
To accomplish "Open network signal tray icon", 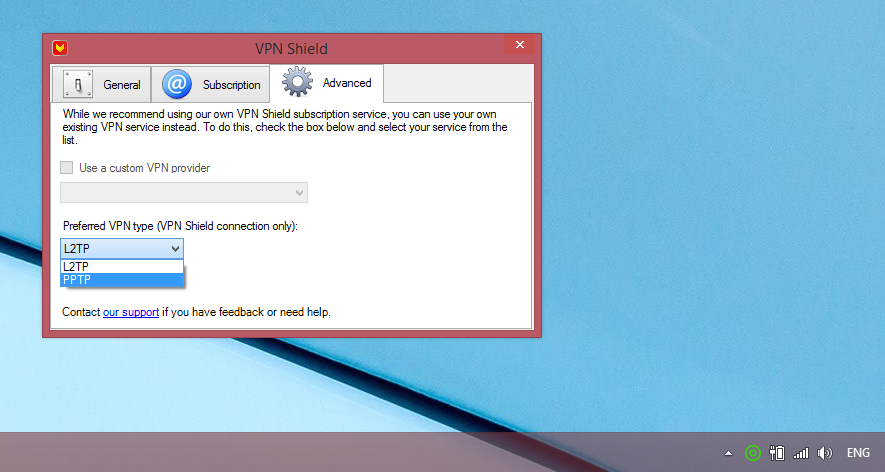I will point(801,453).
